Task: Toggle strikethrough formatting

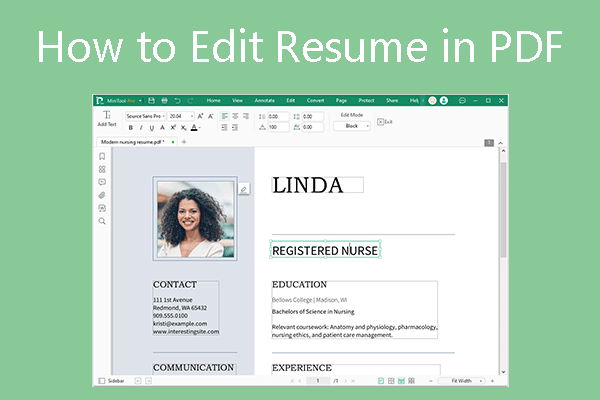Action: (163, 127)
